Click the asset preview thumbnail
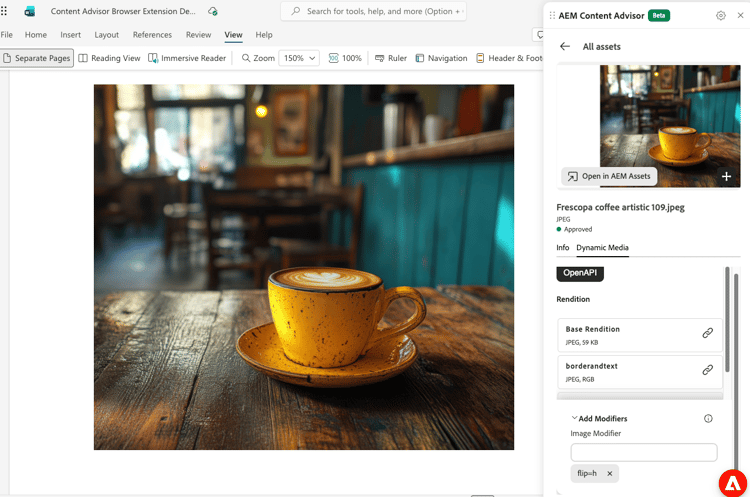Image resolution: width=750 pixels, height=497 pixels. coord(670,126)
